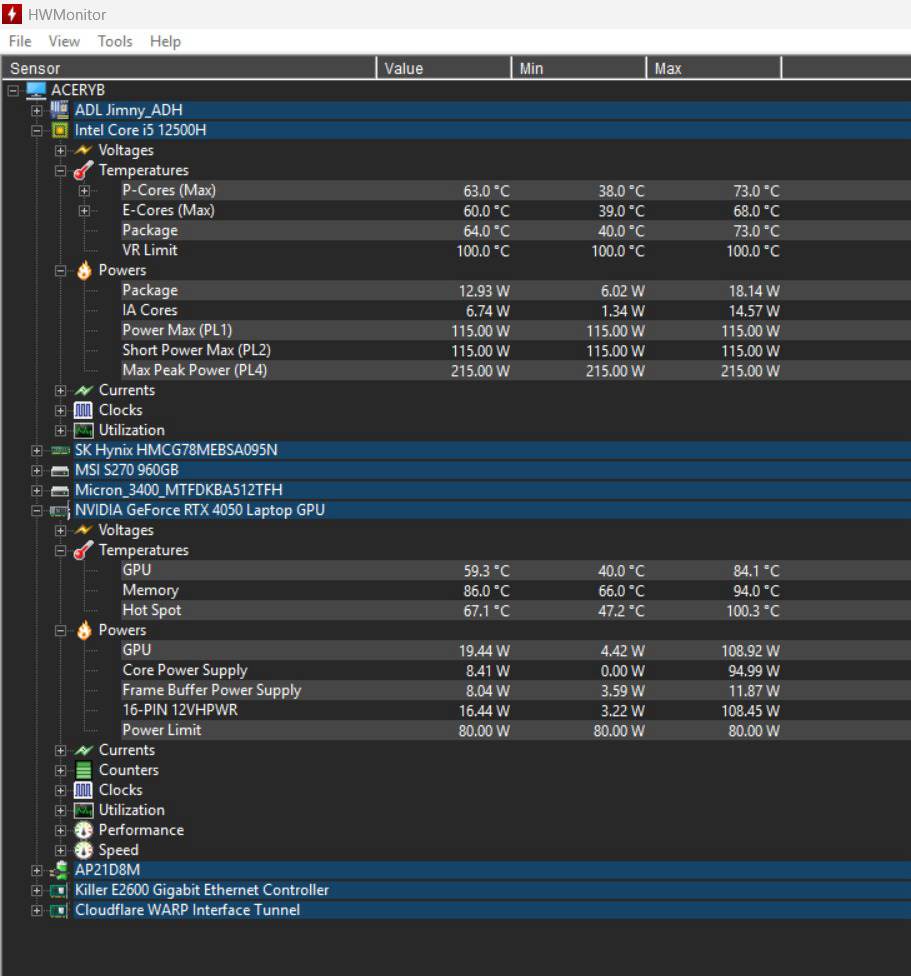This screenshot has height=976, width=911.
Task: Click the Min column header
Action: [x=579, y=68]
